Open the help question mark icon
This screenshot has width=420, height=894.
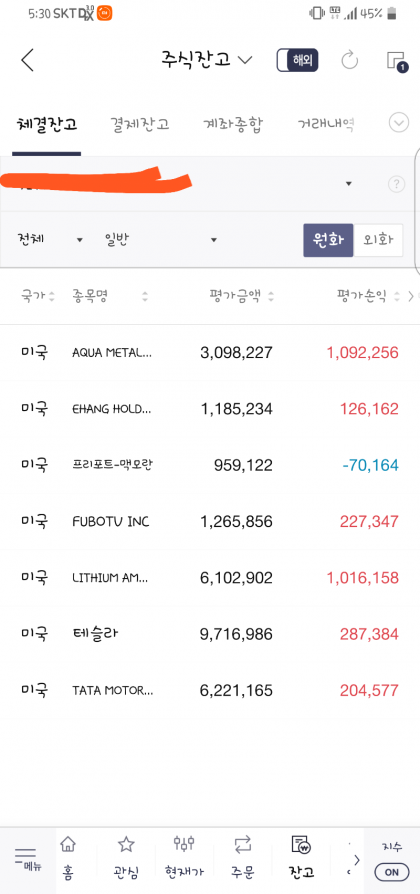pos(396,184)
